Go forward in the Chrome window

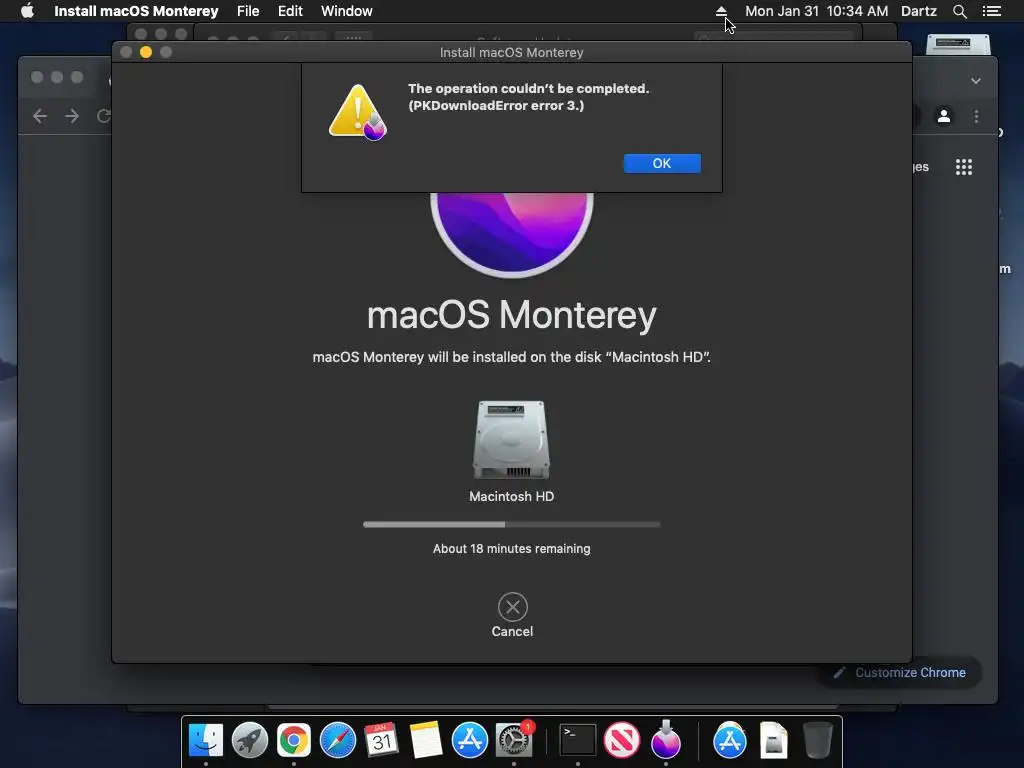coord(72,116)
